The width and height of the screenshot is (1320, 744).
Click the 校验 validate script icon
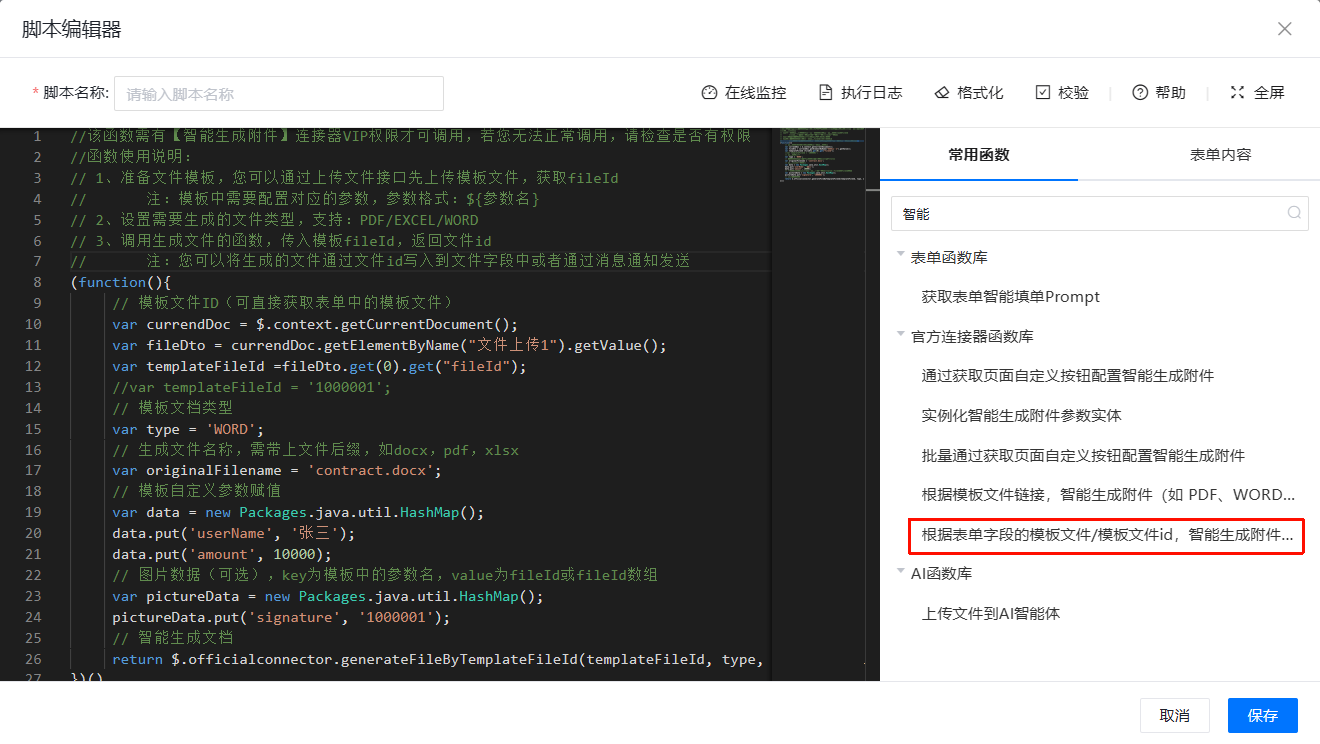(1043, 93)
